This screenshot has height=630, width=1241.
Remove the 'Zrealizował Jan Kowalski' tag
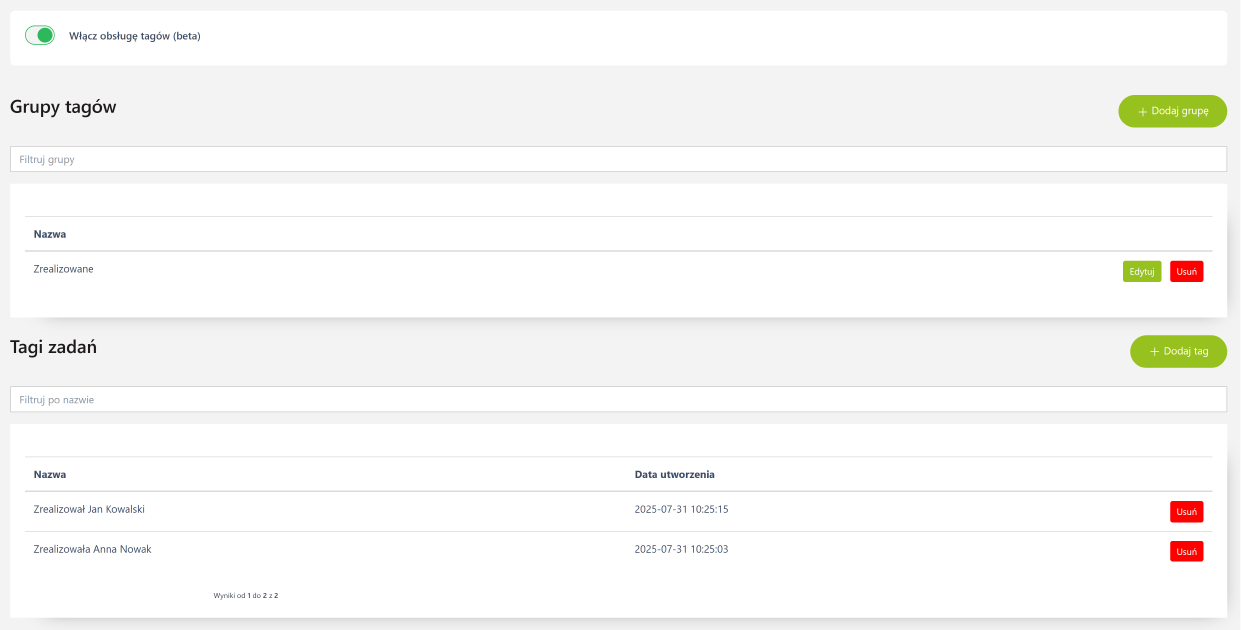point(1186,511)
